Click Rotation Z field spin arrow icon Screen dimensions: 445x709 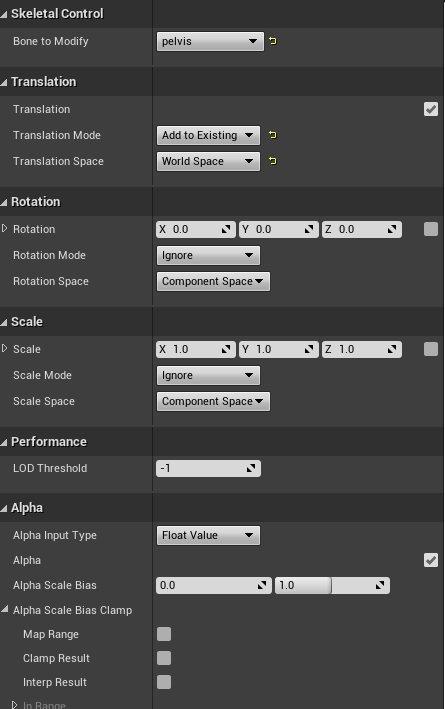click(392, 229)
